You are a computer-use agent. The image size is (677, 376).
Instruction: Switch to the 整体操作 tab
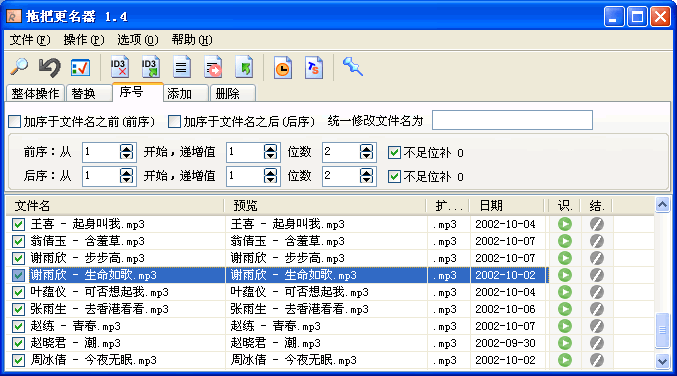coord(35,93)
